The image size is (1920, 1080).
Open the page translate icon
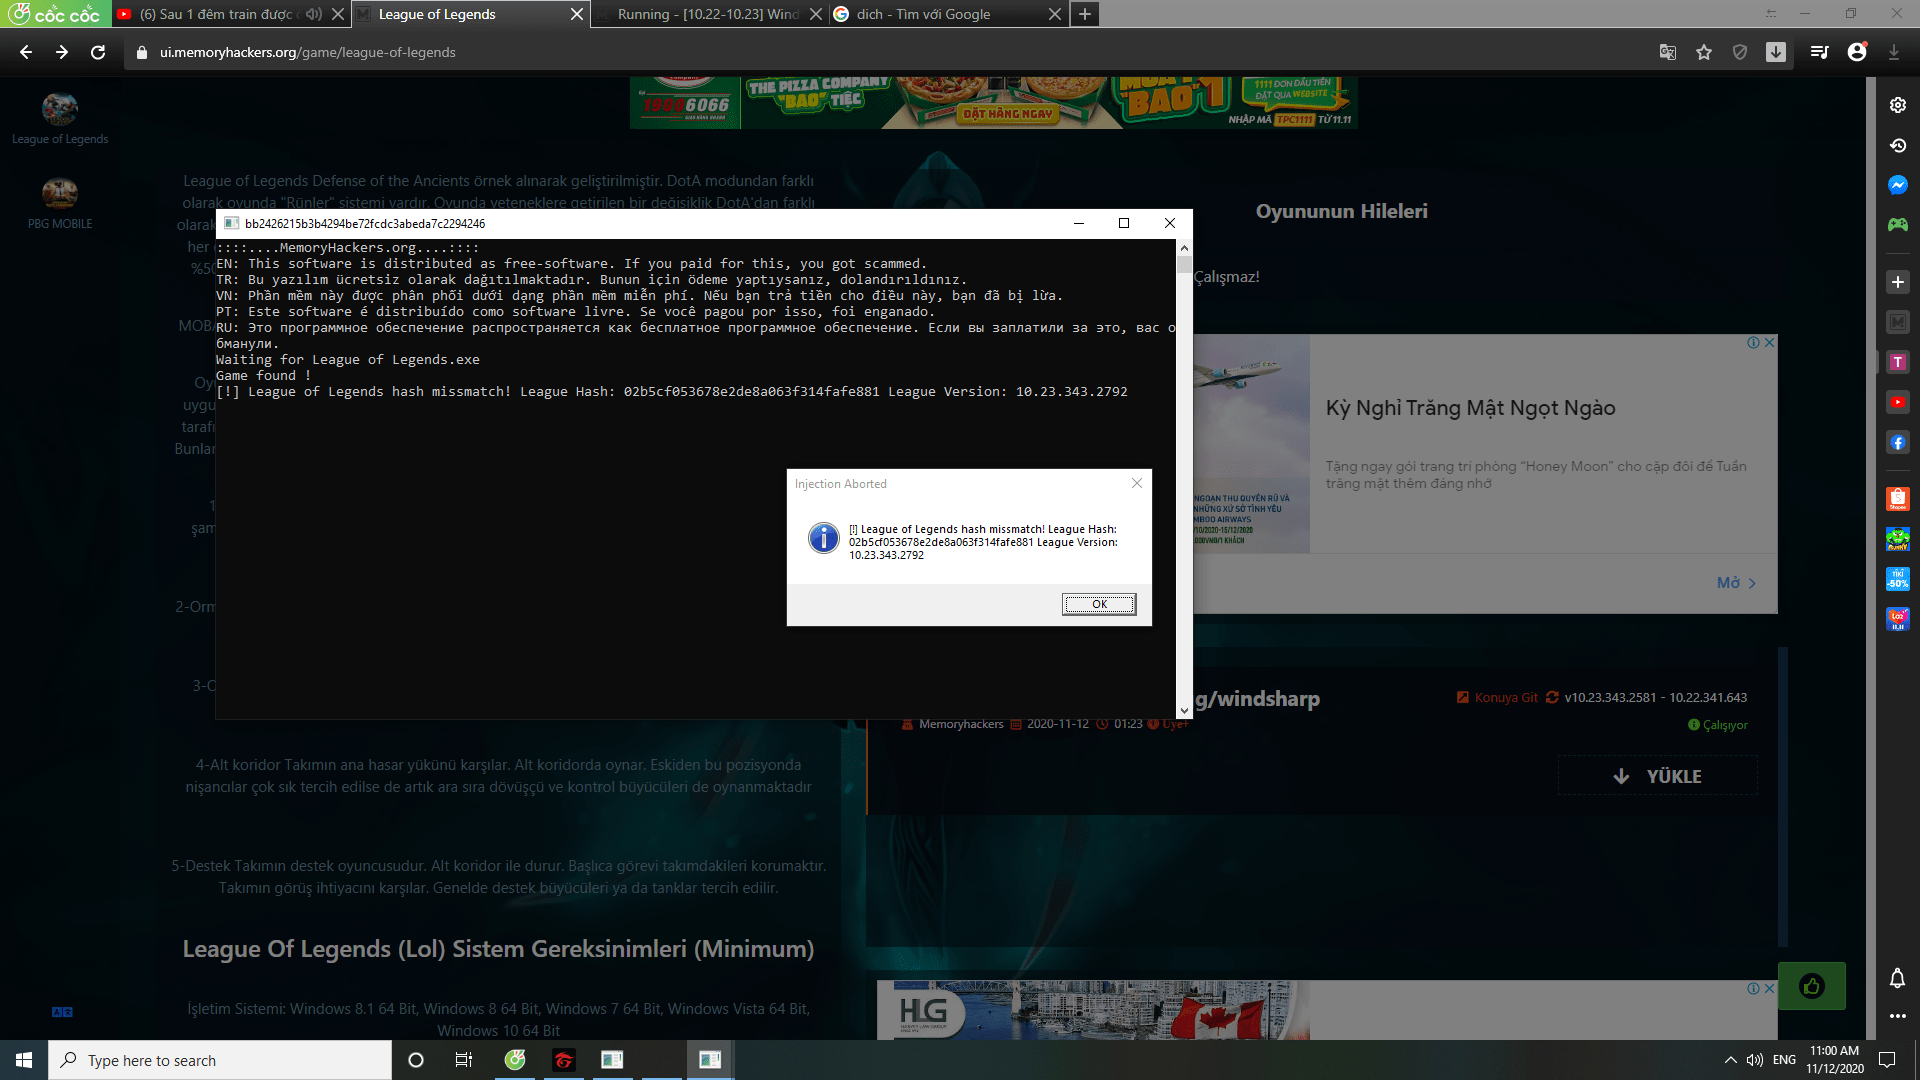1667,52
